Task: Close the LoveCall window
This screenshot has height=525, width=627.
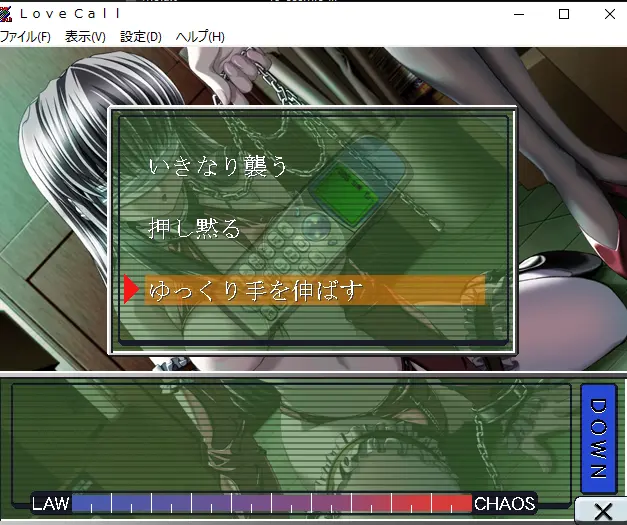Action: (x=610, y=14)
